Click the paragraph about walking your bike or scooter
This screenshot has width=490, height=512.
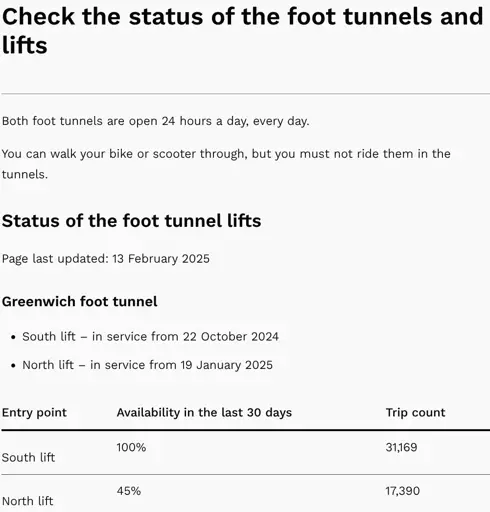(226, 164)
